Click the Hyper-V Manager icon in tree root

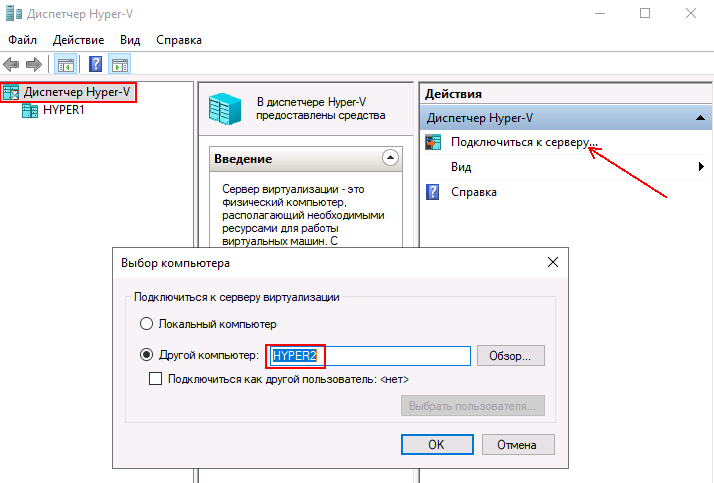[x=11, y=92]
